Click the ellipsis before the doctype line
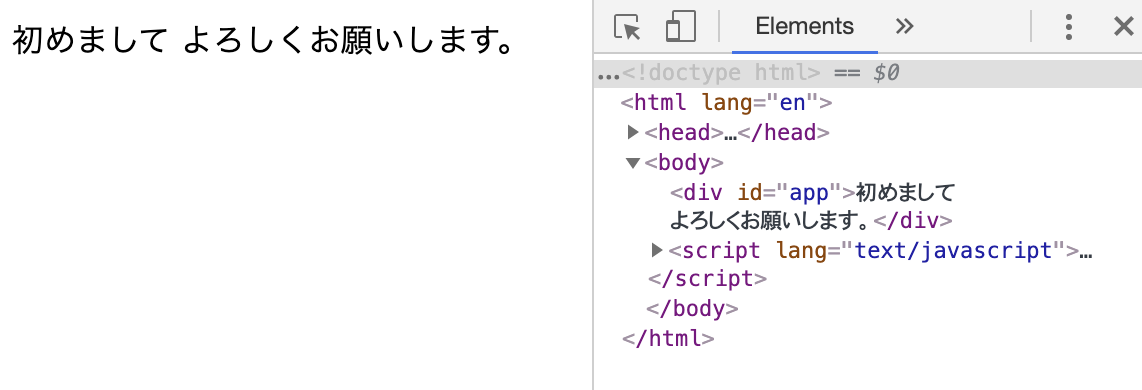 coord(608,76)
